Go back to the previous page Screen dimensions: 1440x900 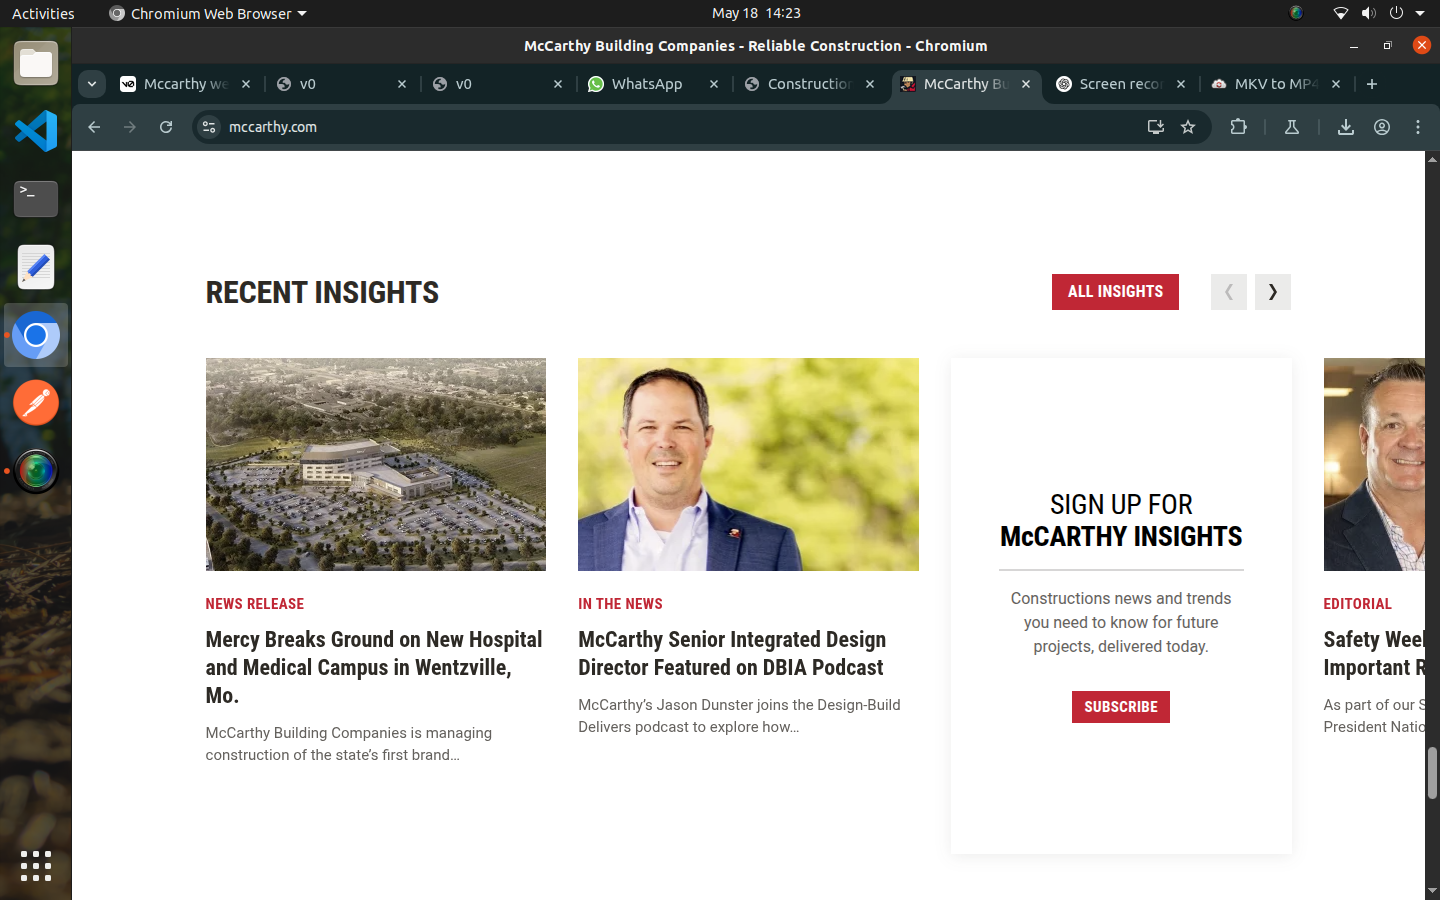(x=94, y=127)
